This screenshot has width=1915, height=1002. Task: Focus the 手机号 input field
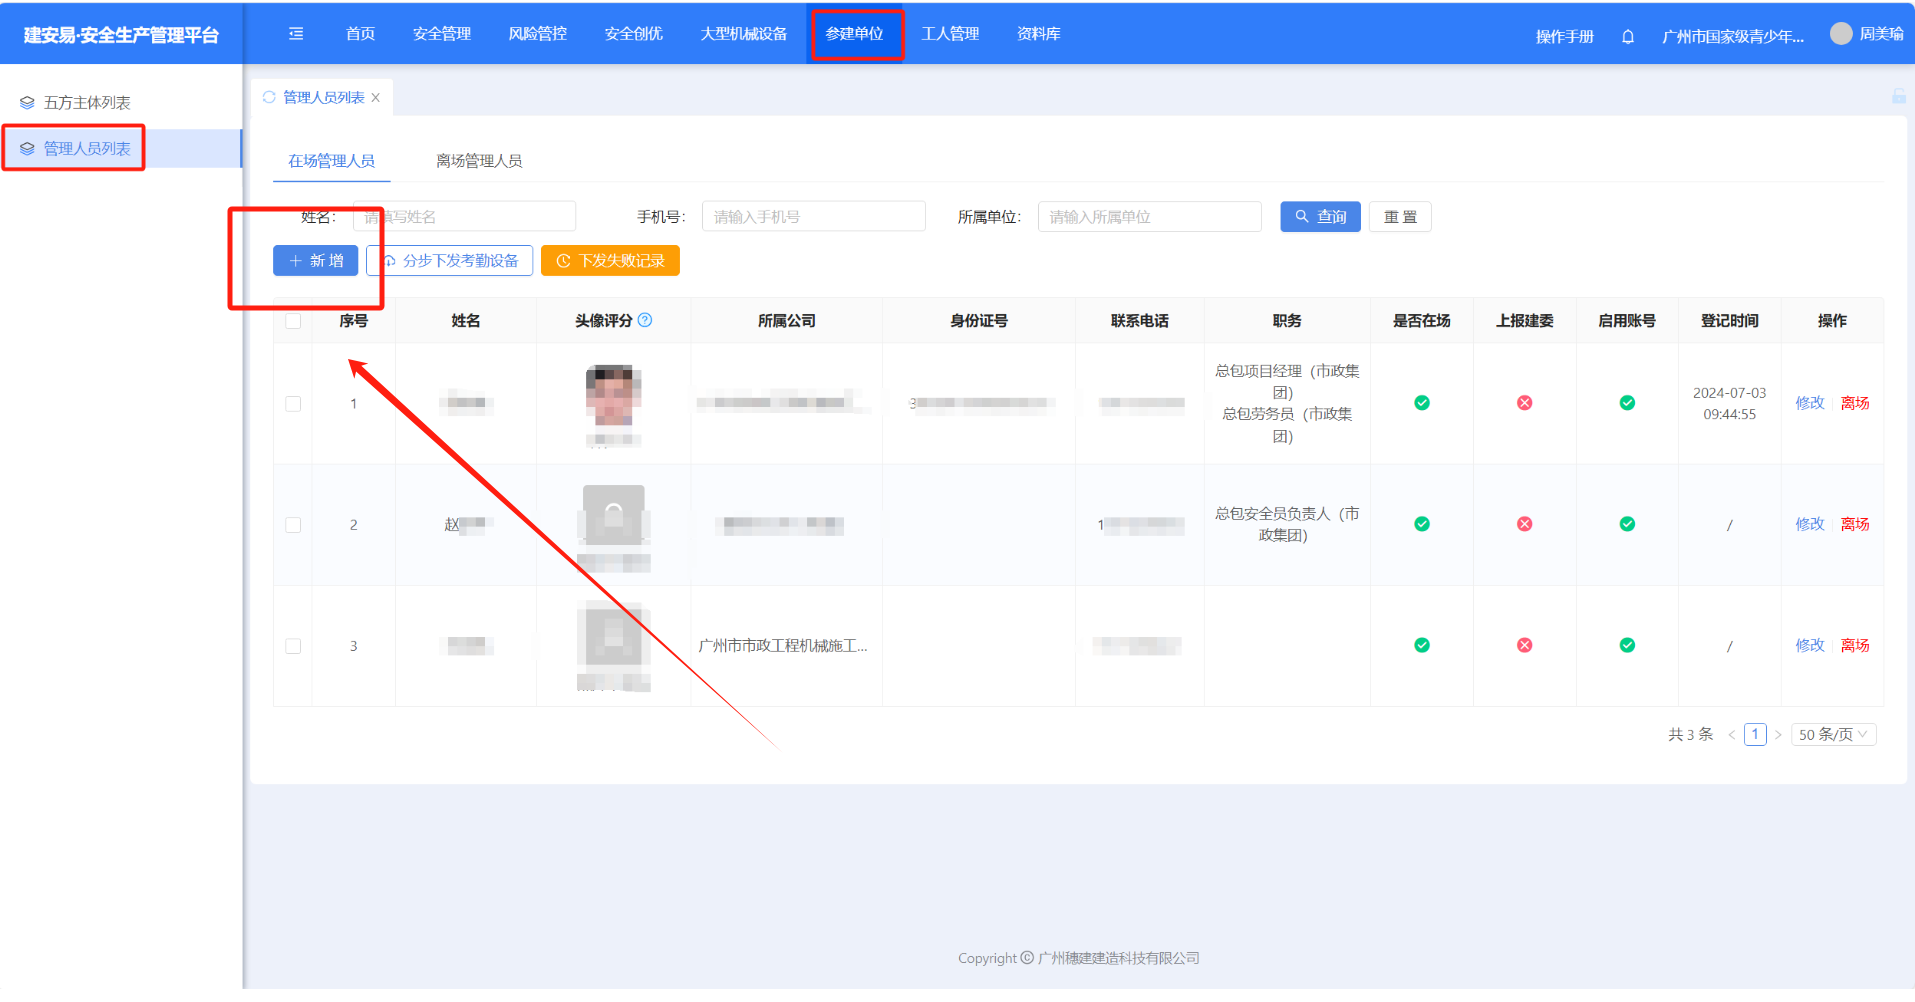tap(813, 217)
